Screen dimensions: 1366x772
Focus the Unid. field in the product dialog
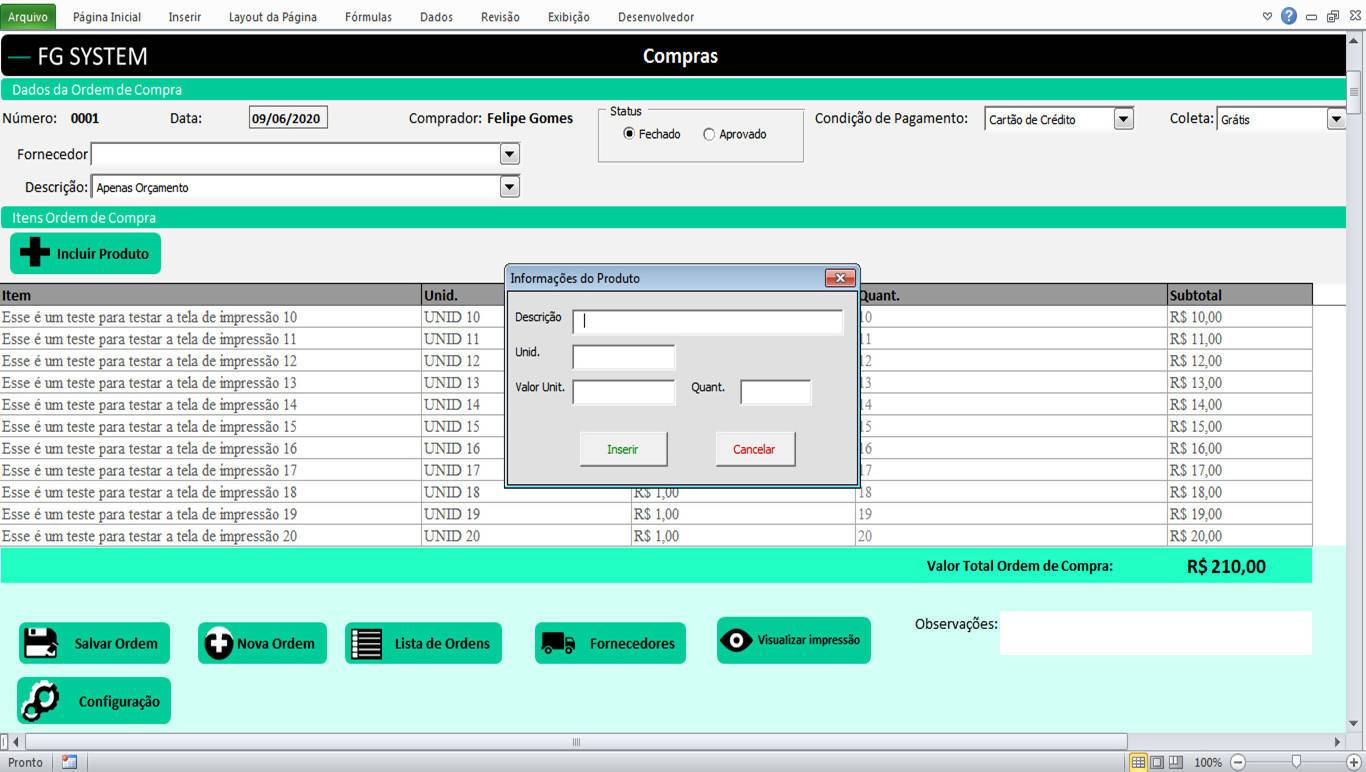624,357
